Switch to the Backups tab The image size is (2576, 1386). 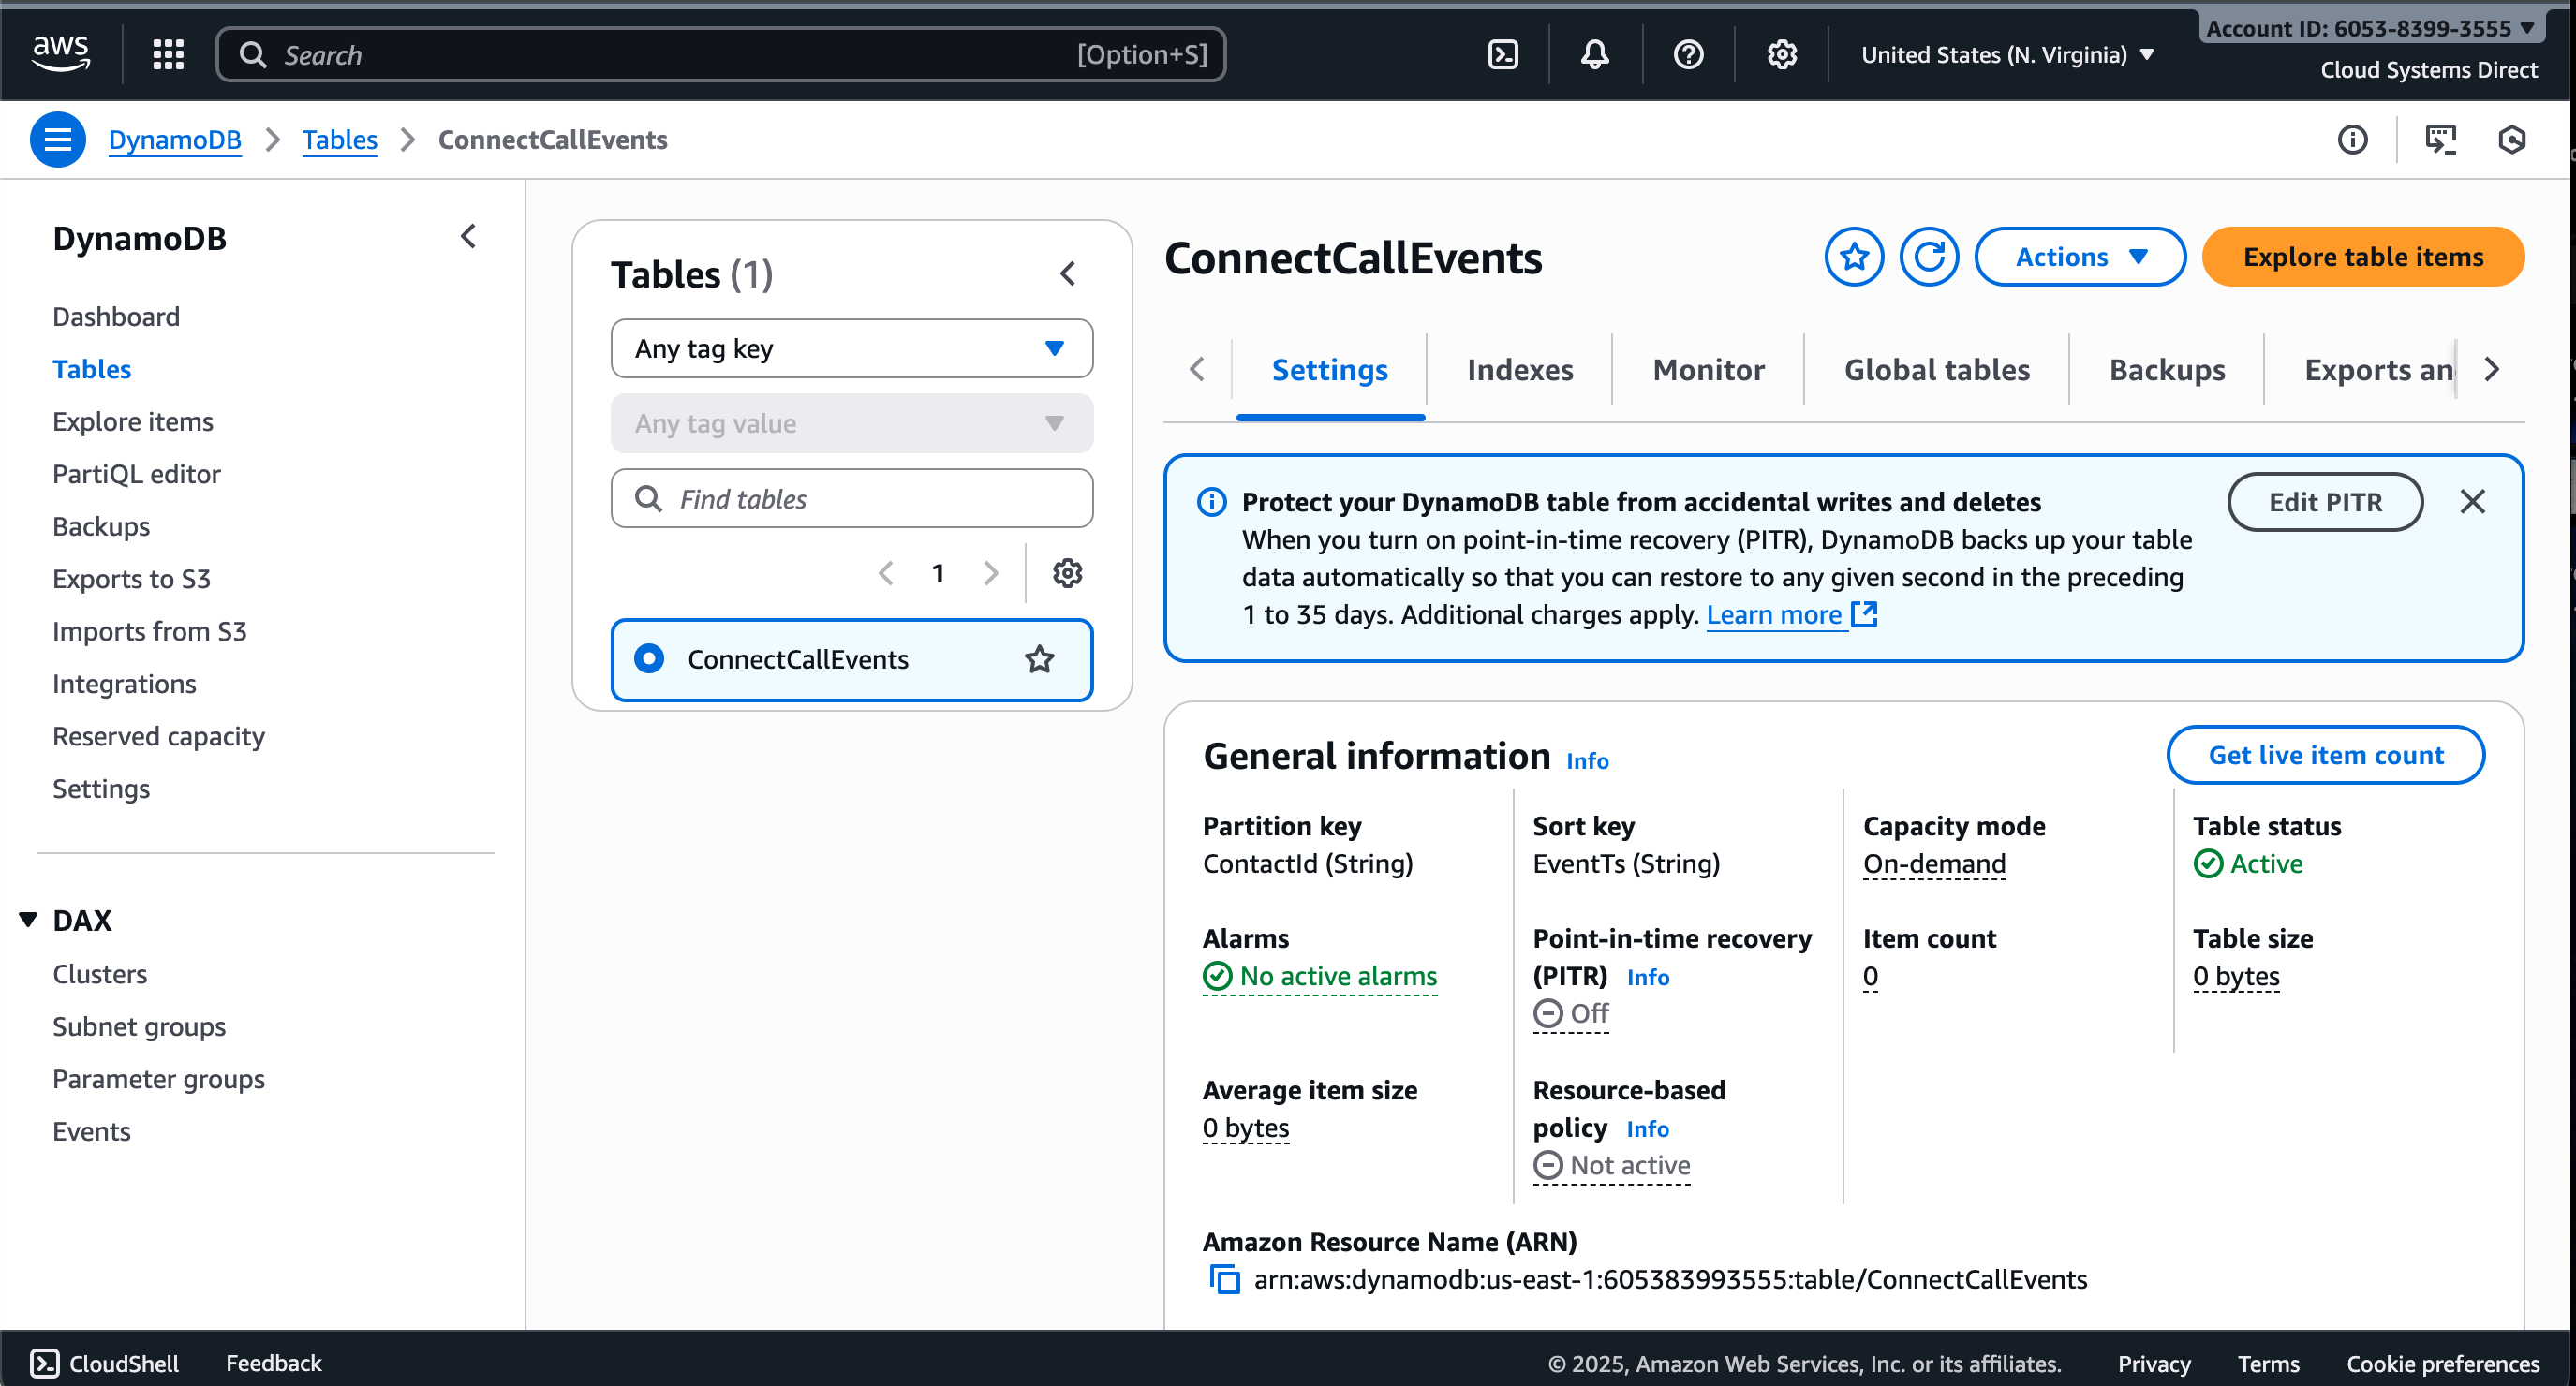(2166, 370)
